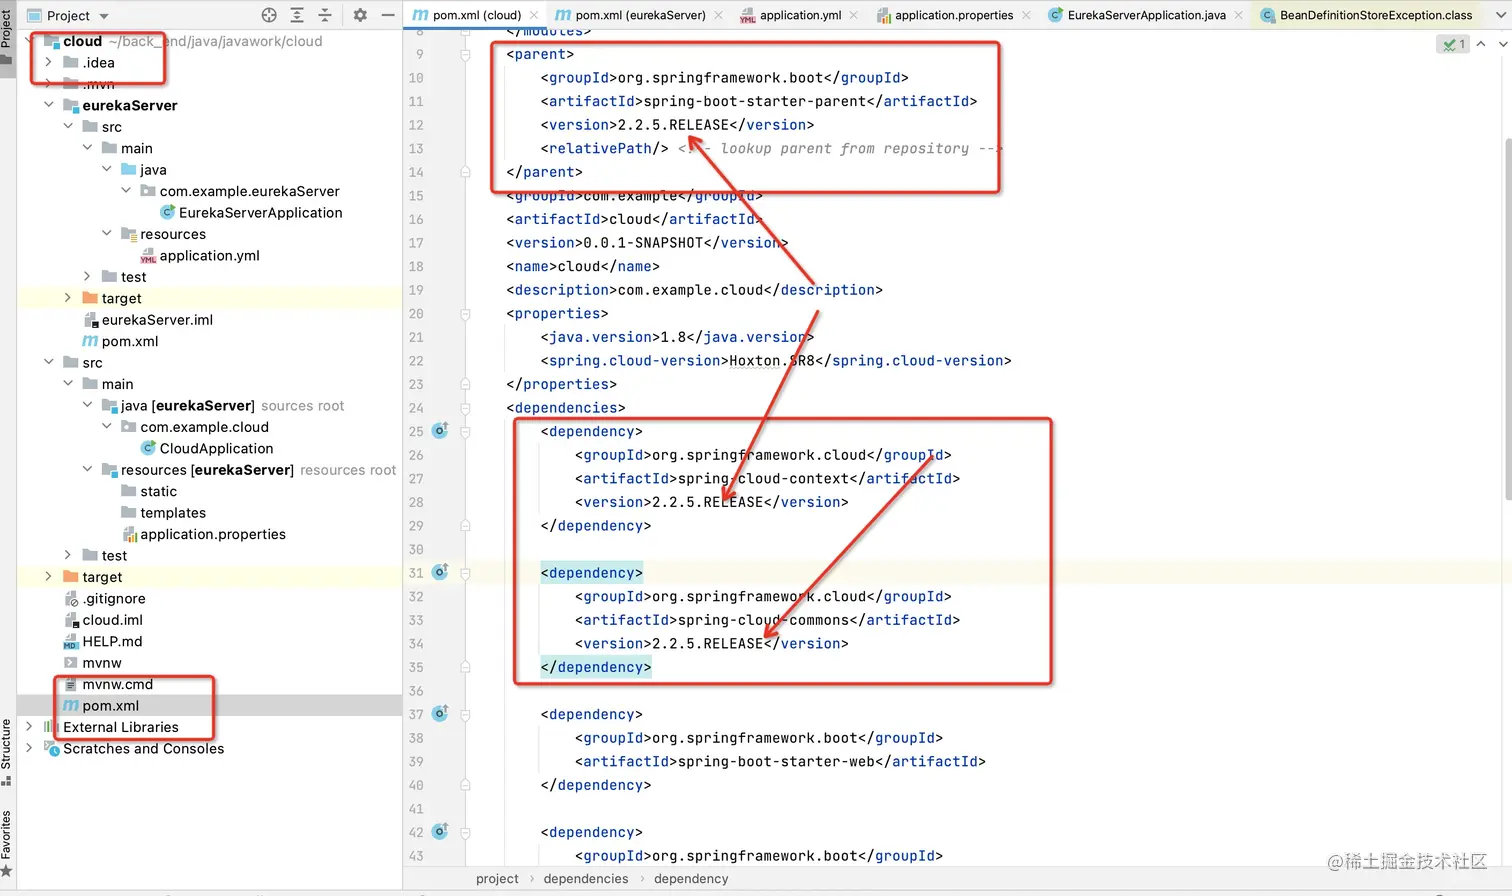Click the Expand All icon in Project panel
Image resolution: width=1512 pixels, height=896 pixels.
[297, 15]
